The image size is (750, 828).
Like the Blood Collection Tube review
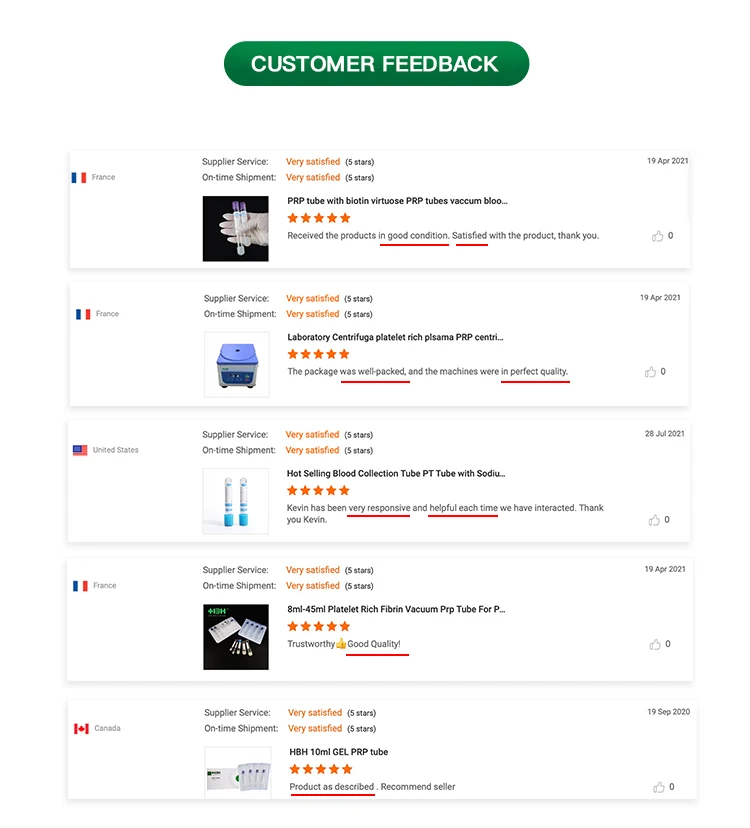[655, 520]
